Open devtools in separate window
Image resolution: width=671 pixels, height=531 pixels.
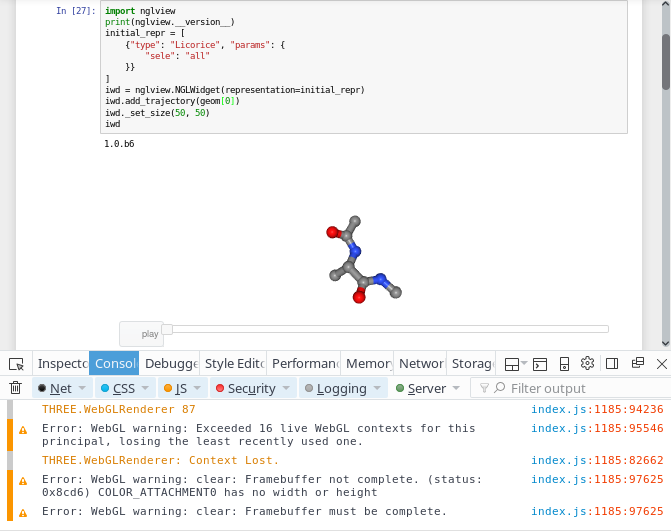click(638, 363)
